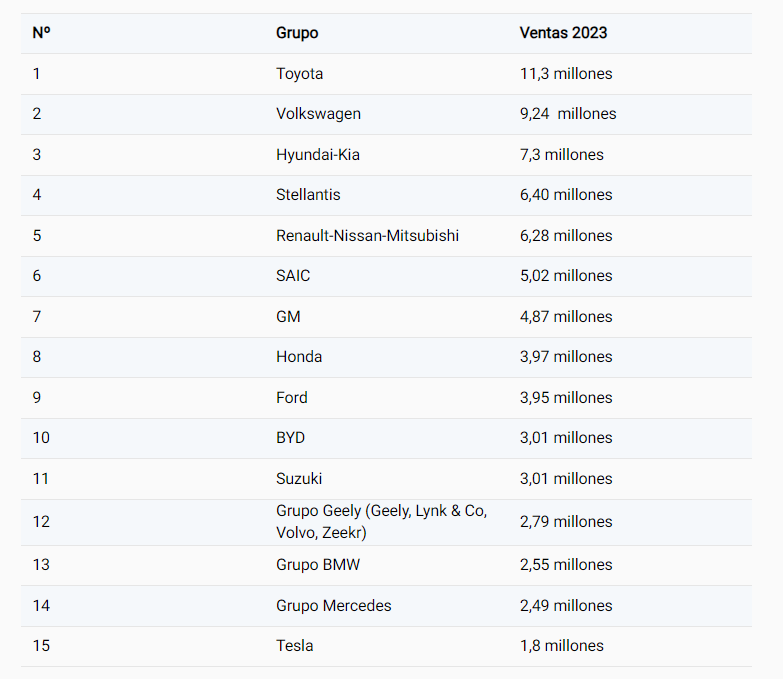Click the '6,40 millones' sales value
Image resolution: width=783 pixels, height=679 pixels.
click(566, 195)
